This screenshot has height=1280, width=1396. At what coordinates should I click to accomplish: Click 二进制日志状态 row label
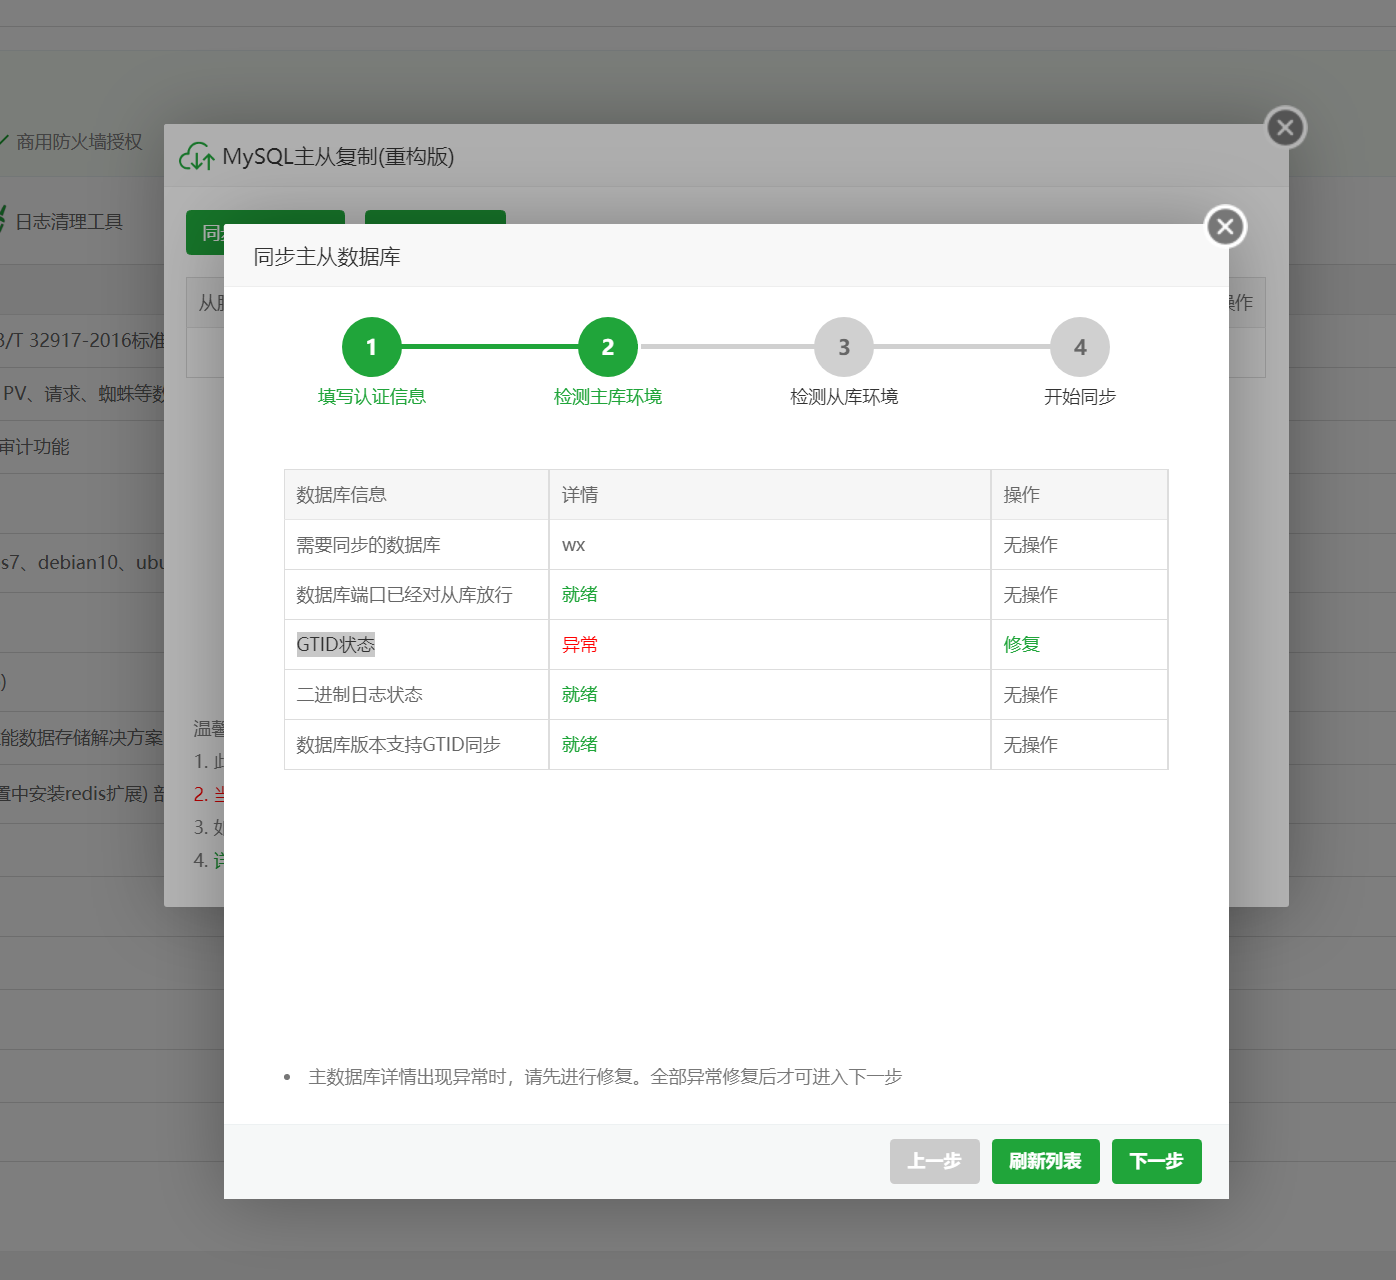[x=360, y=695]
